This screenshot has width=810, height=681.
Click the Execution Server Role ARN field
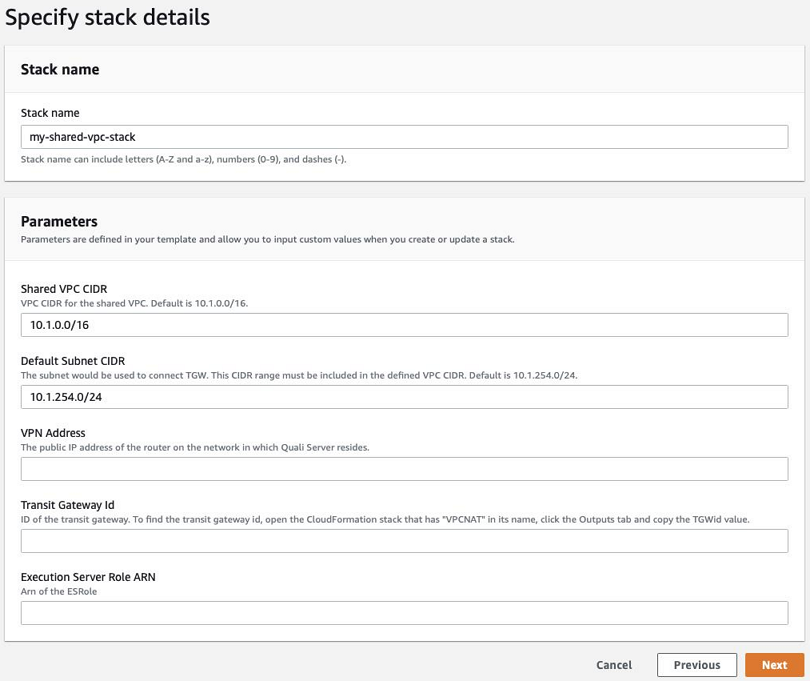404,613
